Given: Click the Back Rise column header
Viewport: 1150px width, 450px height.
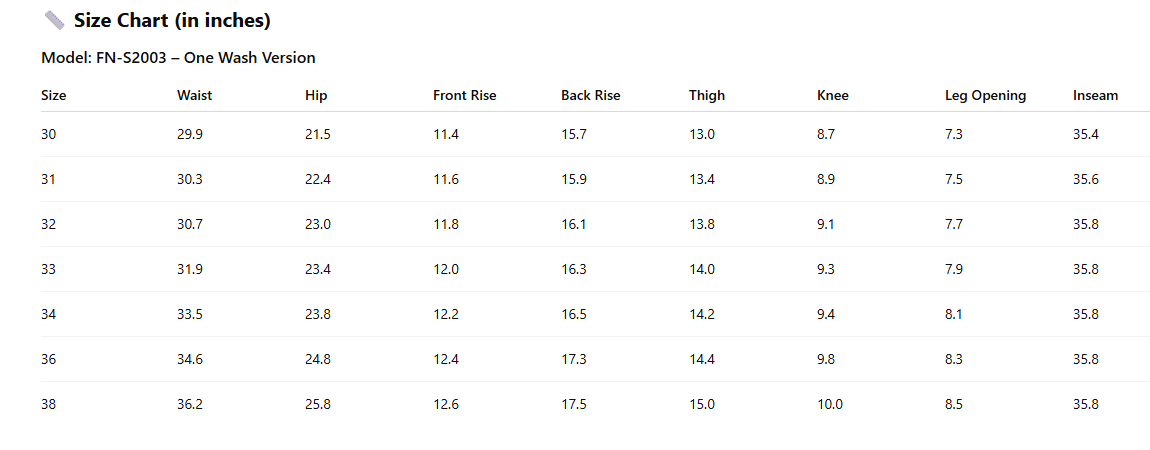Looking at the screenshot, I should coord(590,96).
